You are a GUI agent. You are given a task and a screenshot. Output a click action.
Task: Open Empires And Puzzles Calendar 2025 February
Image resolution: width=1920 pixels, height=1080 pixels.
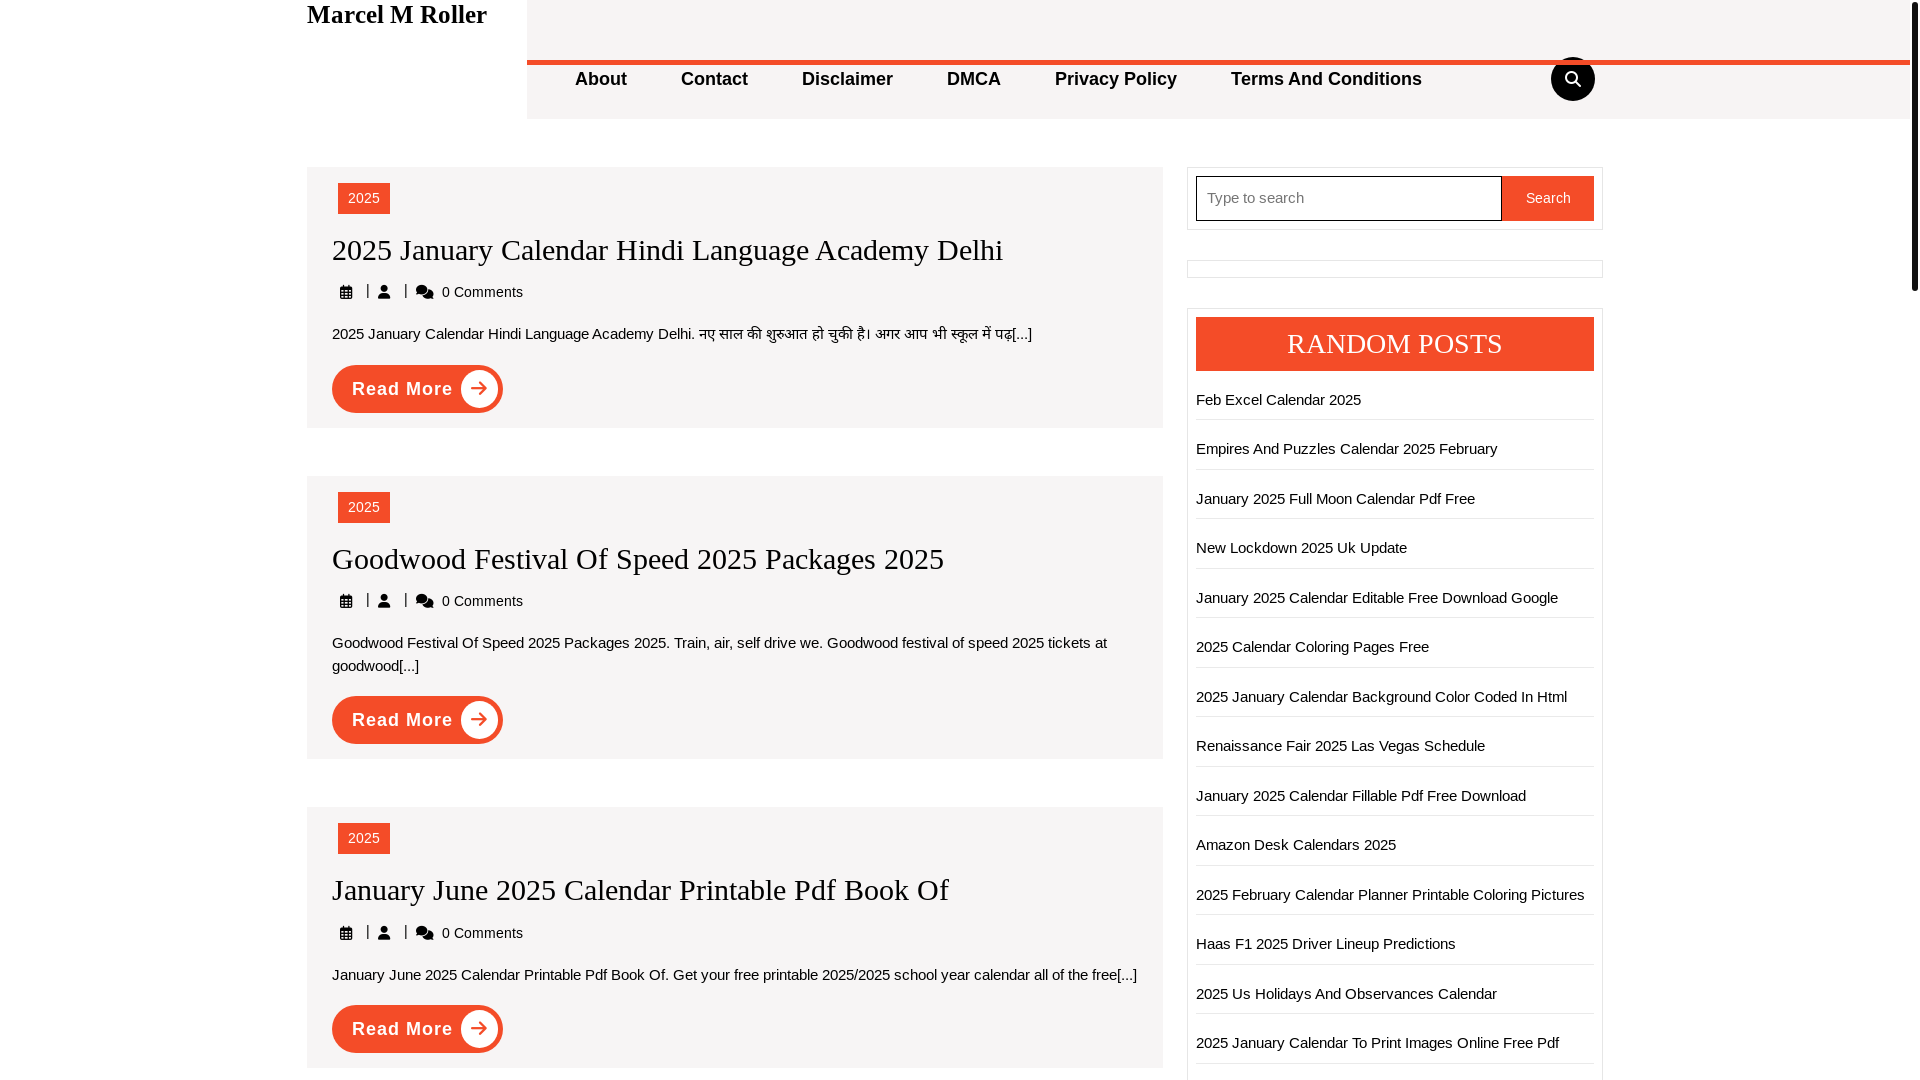click(x=1346, y=448)
